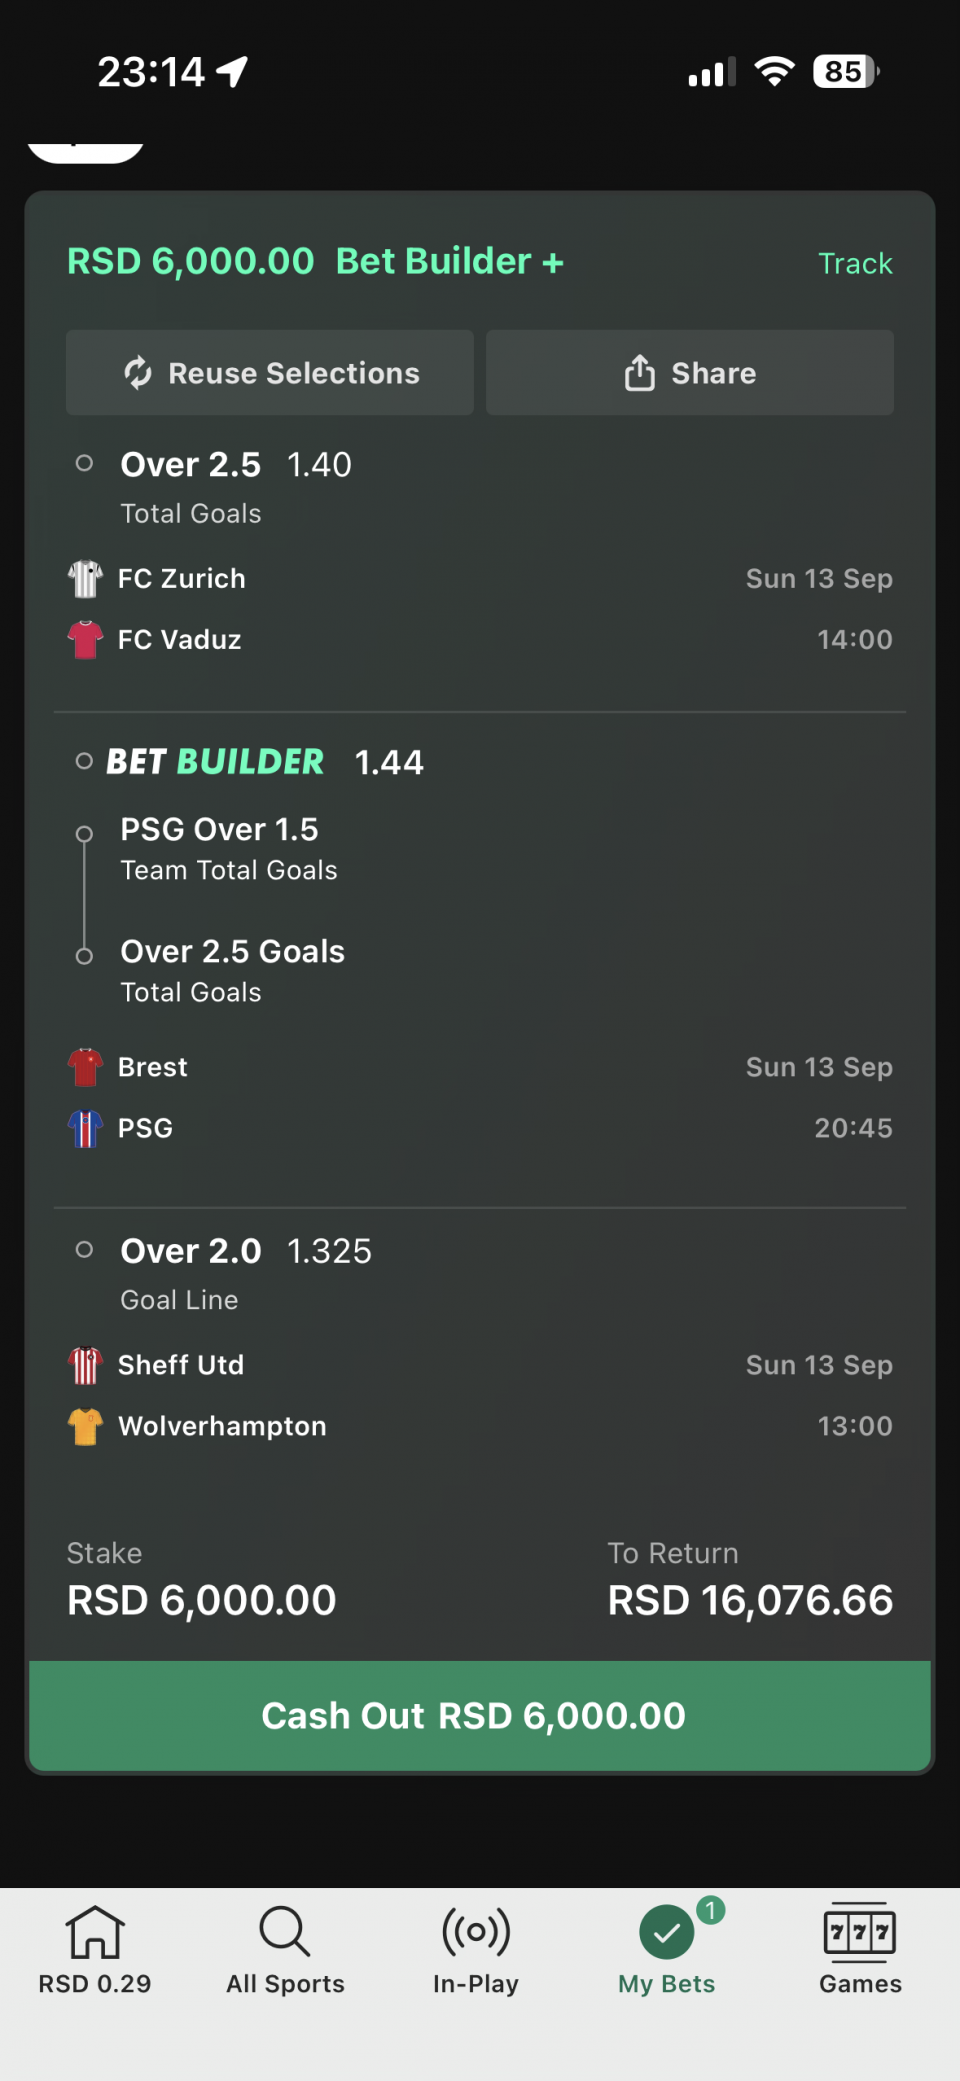Screen dimensions: 960x2081
Task: Tap the Track link
Action: click(855, 263)
